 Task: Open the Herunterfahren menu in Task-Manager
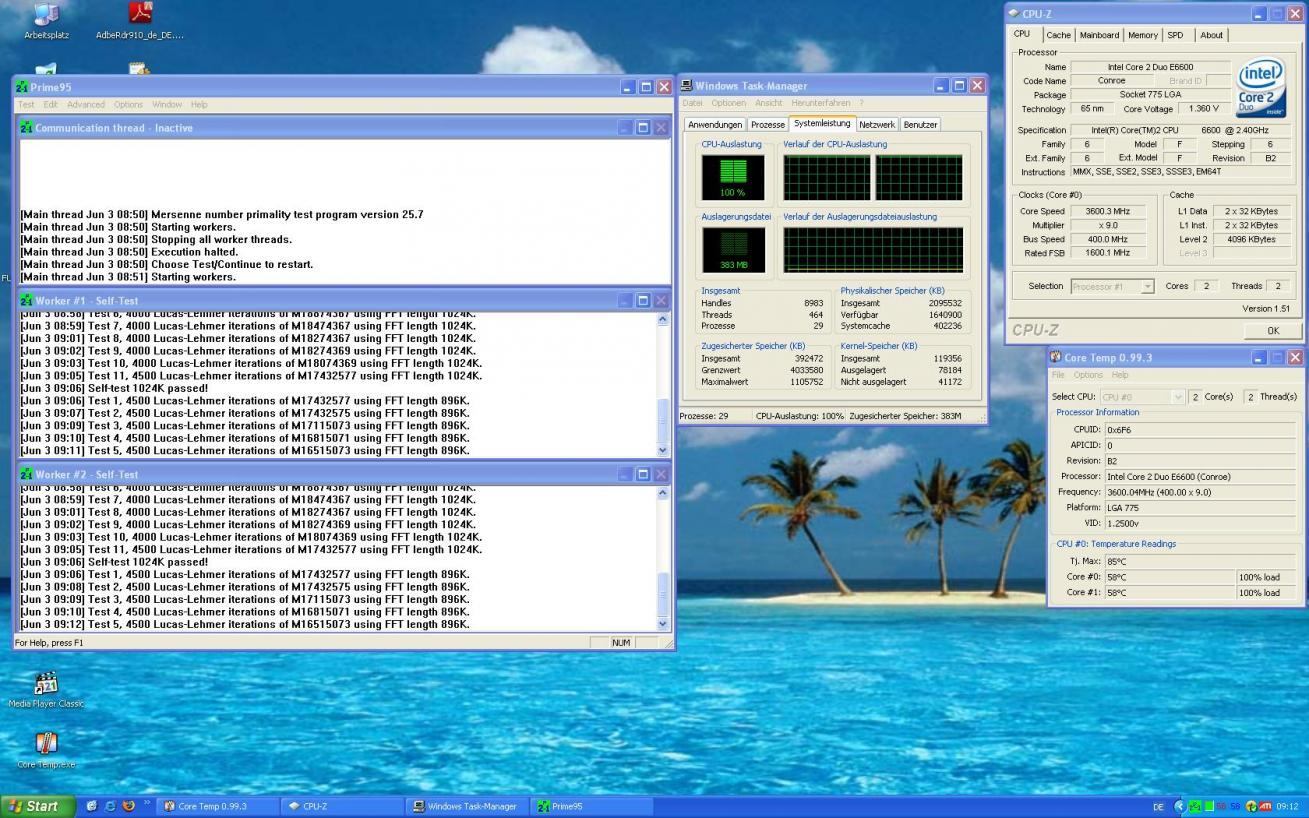[821, 103]
